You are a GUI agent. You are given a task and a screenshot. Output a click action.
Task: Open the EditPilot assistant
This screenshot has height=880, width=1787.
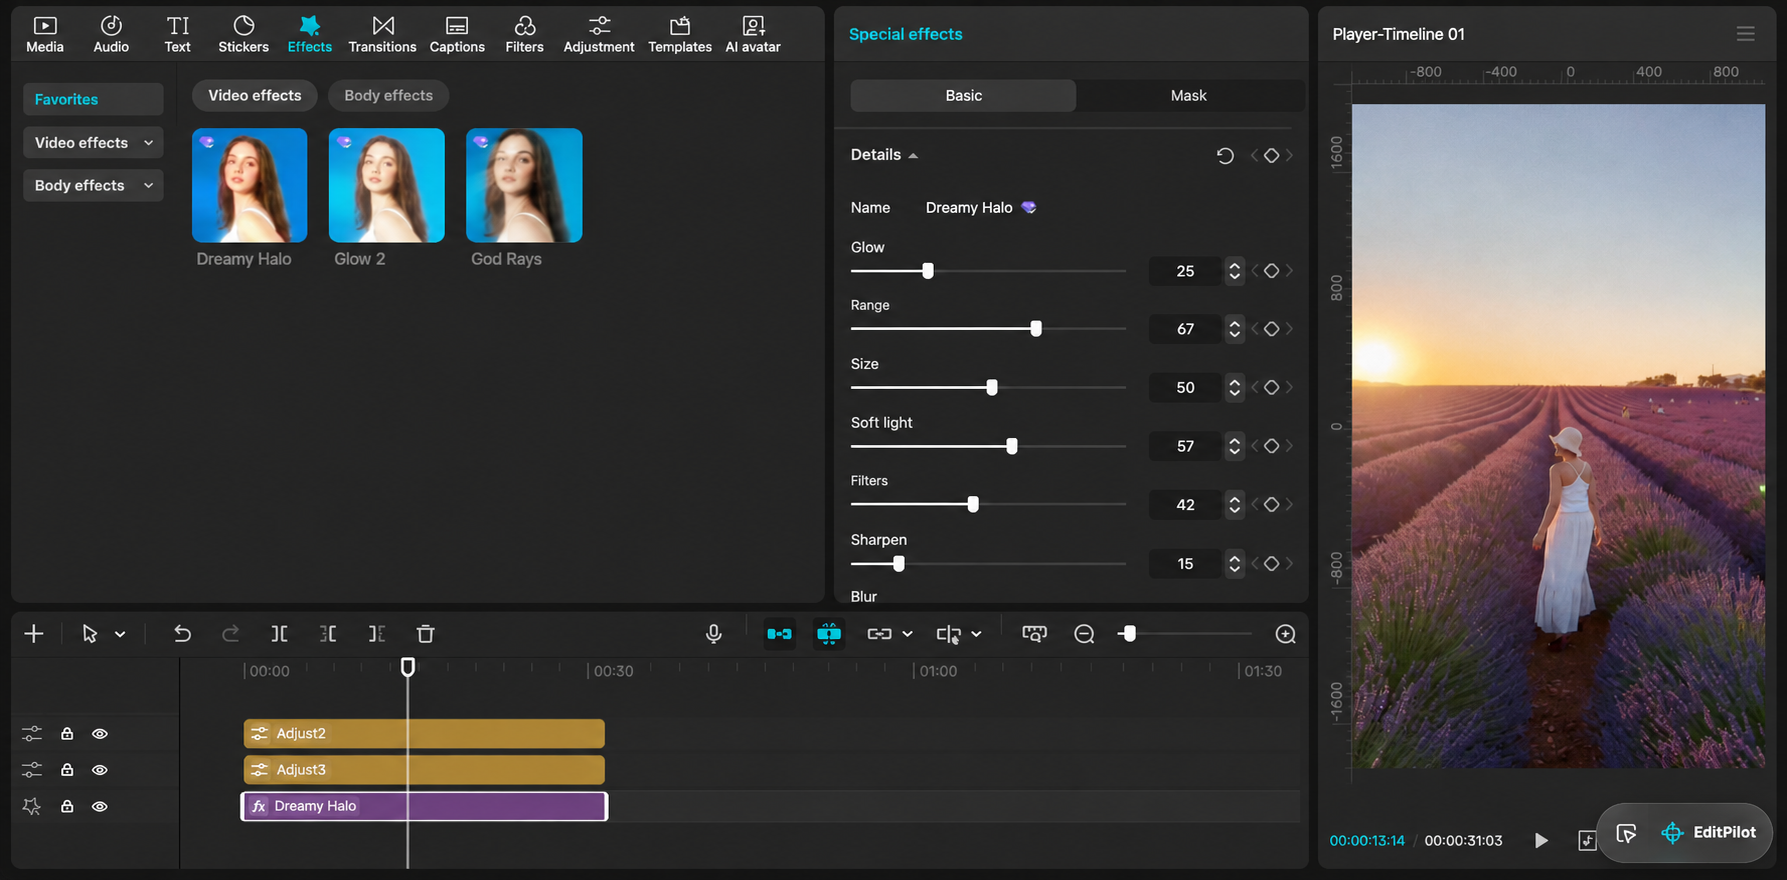1708,832
